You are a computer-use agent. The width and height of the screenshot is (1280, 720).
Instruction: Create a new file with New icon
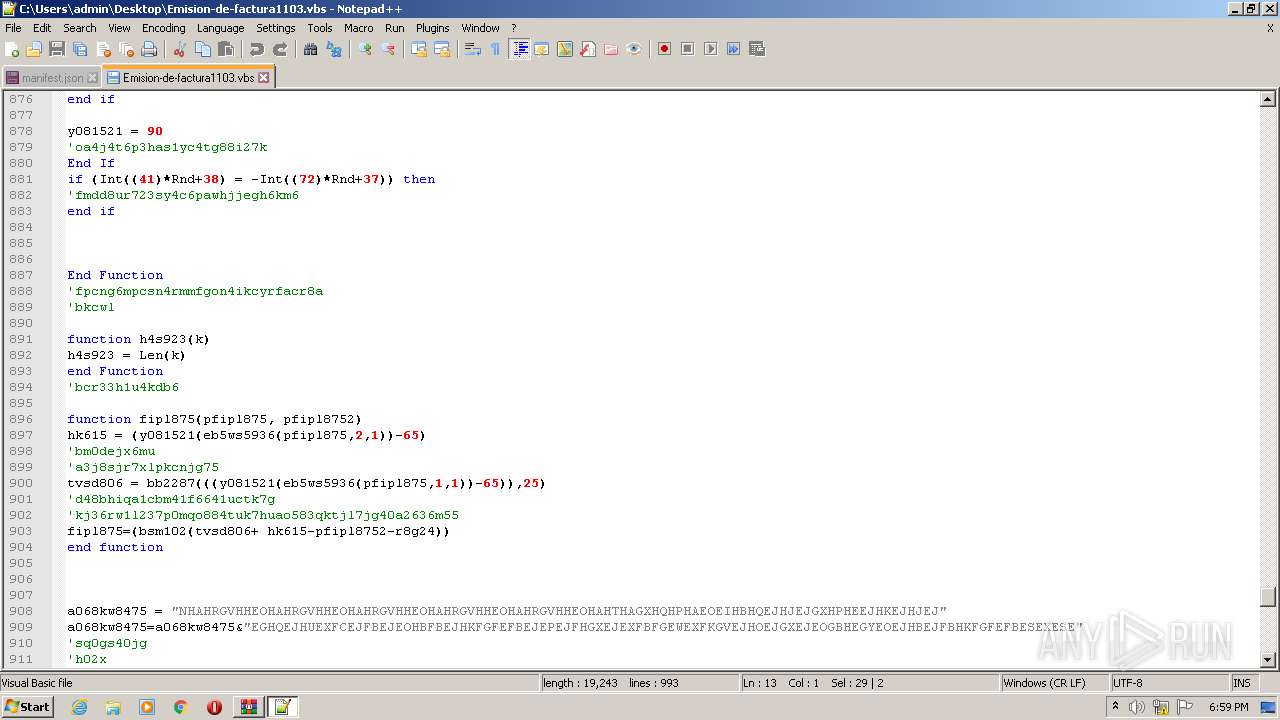12,49
